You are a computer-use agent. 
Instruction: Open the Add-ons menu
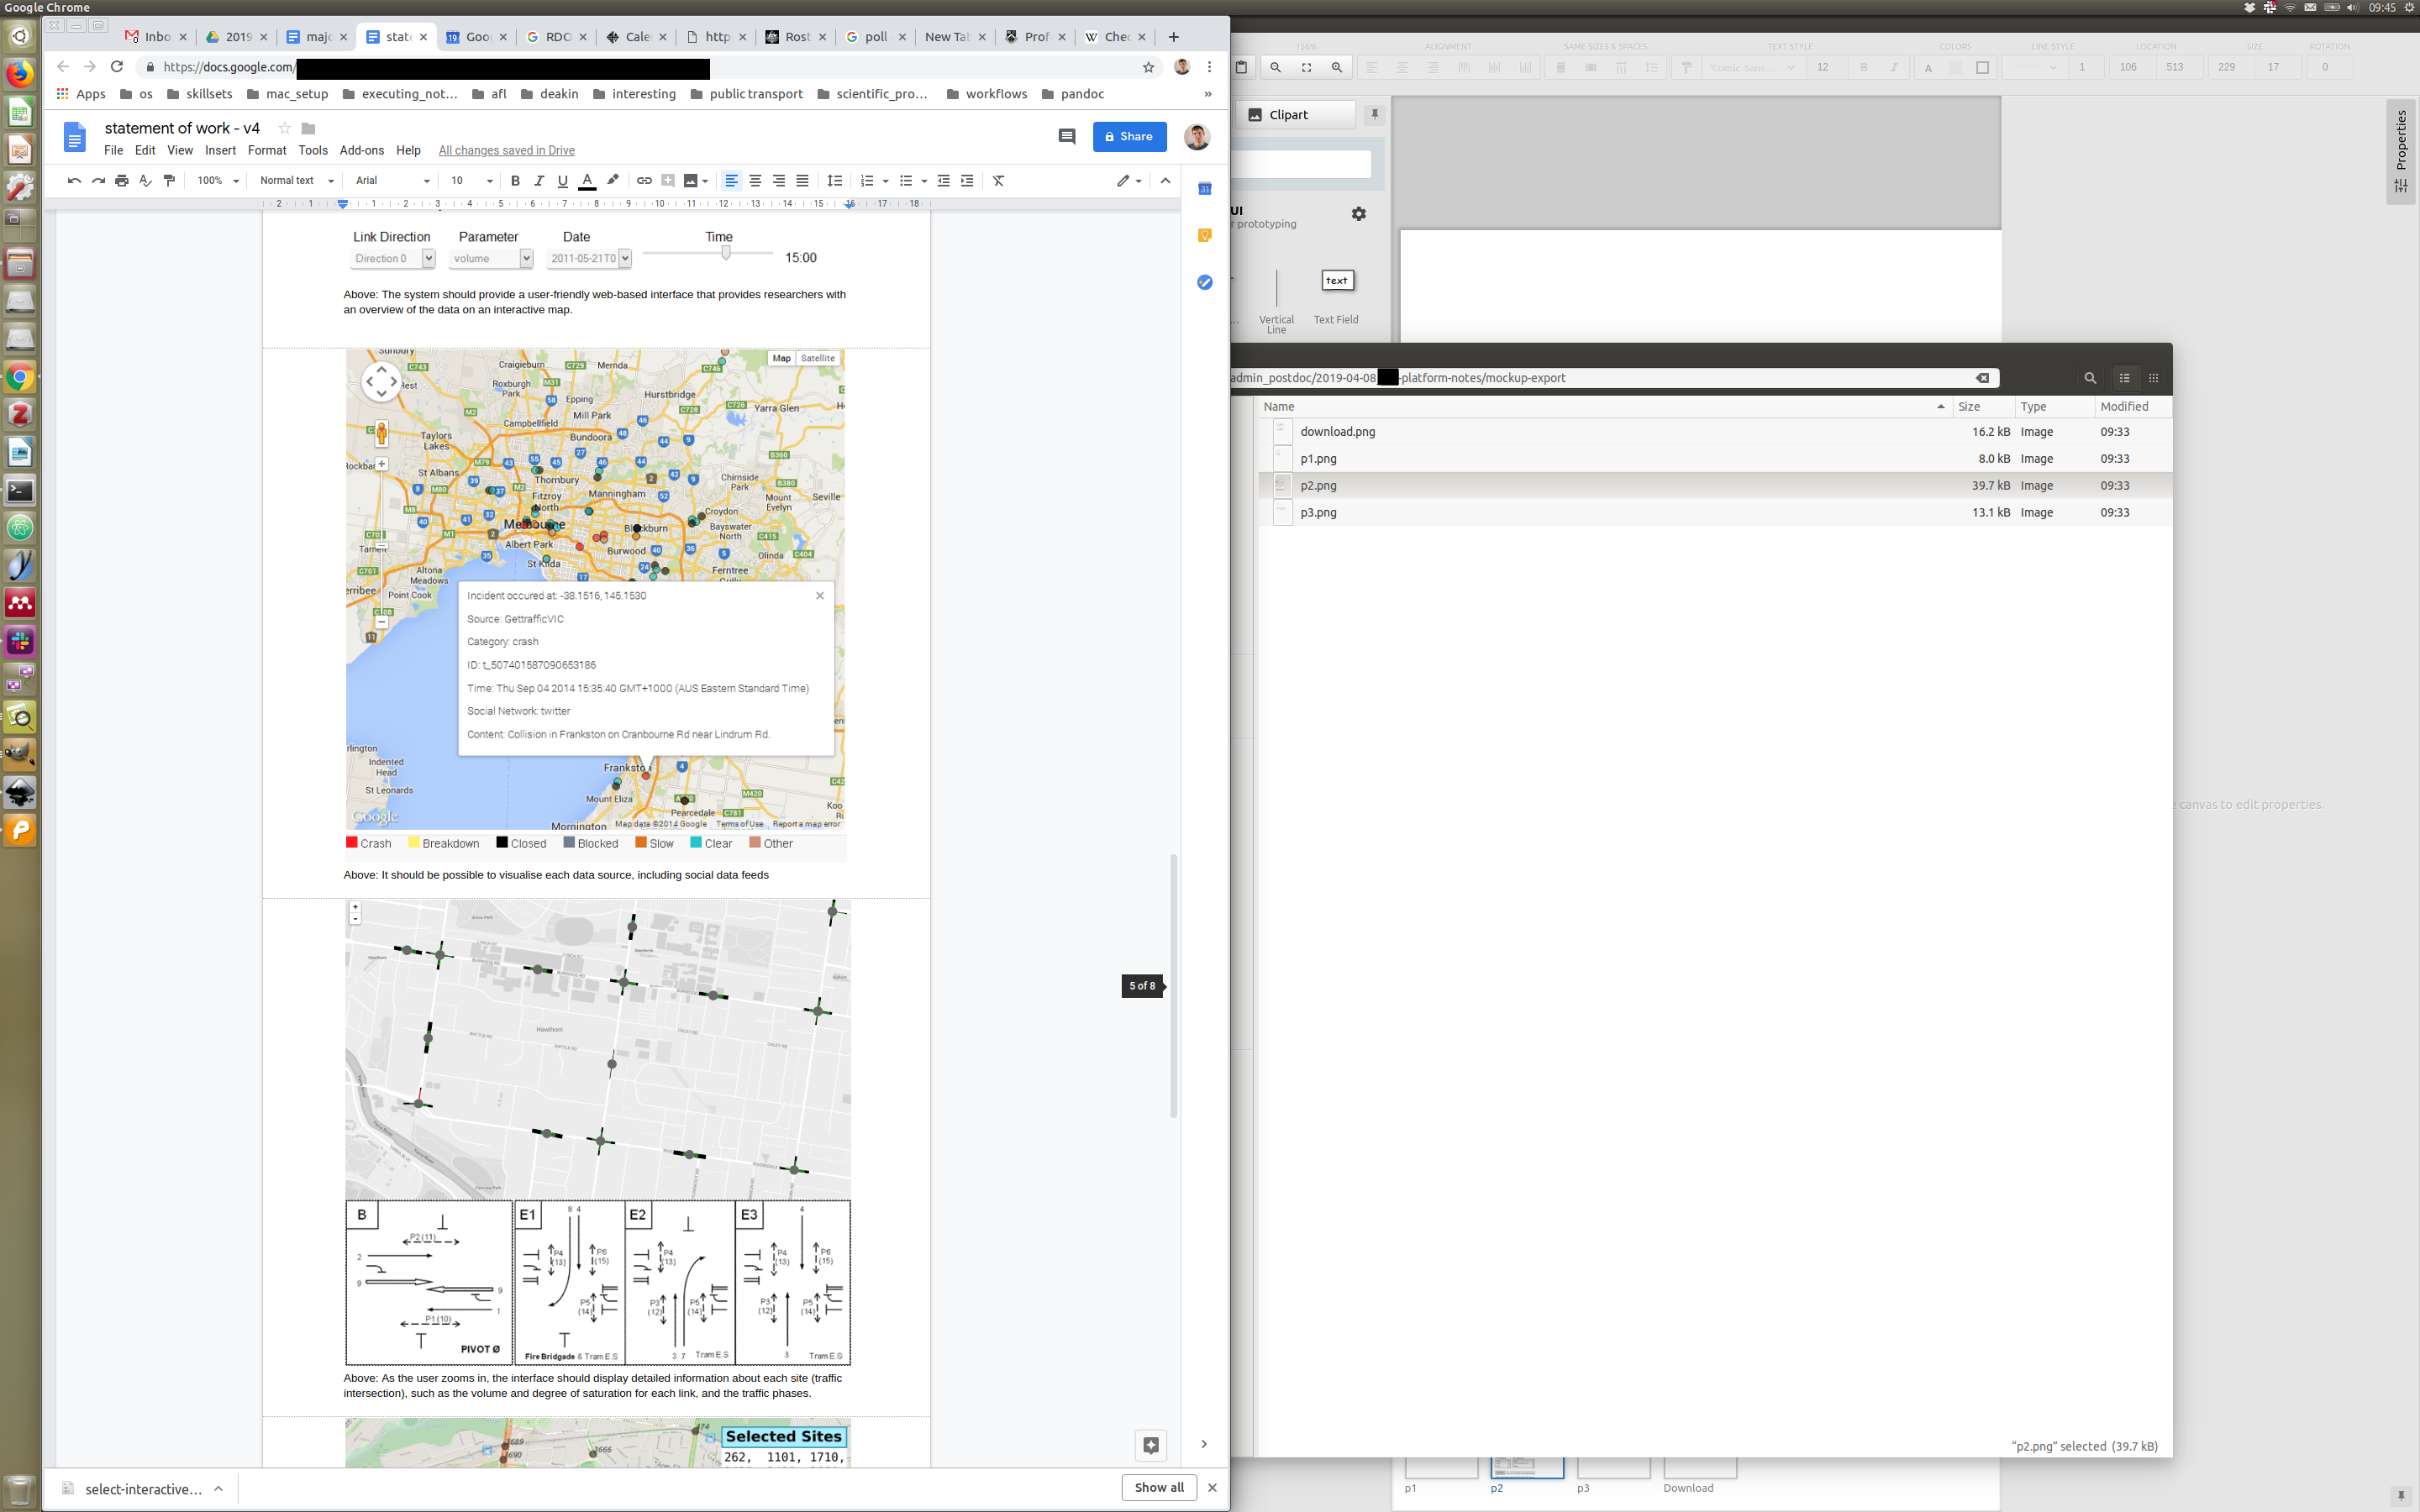pos(361,150)
